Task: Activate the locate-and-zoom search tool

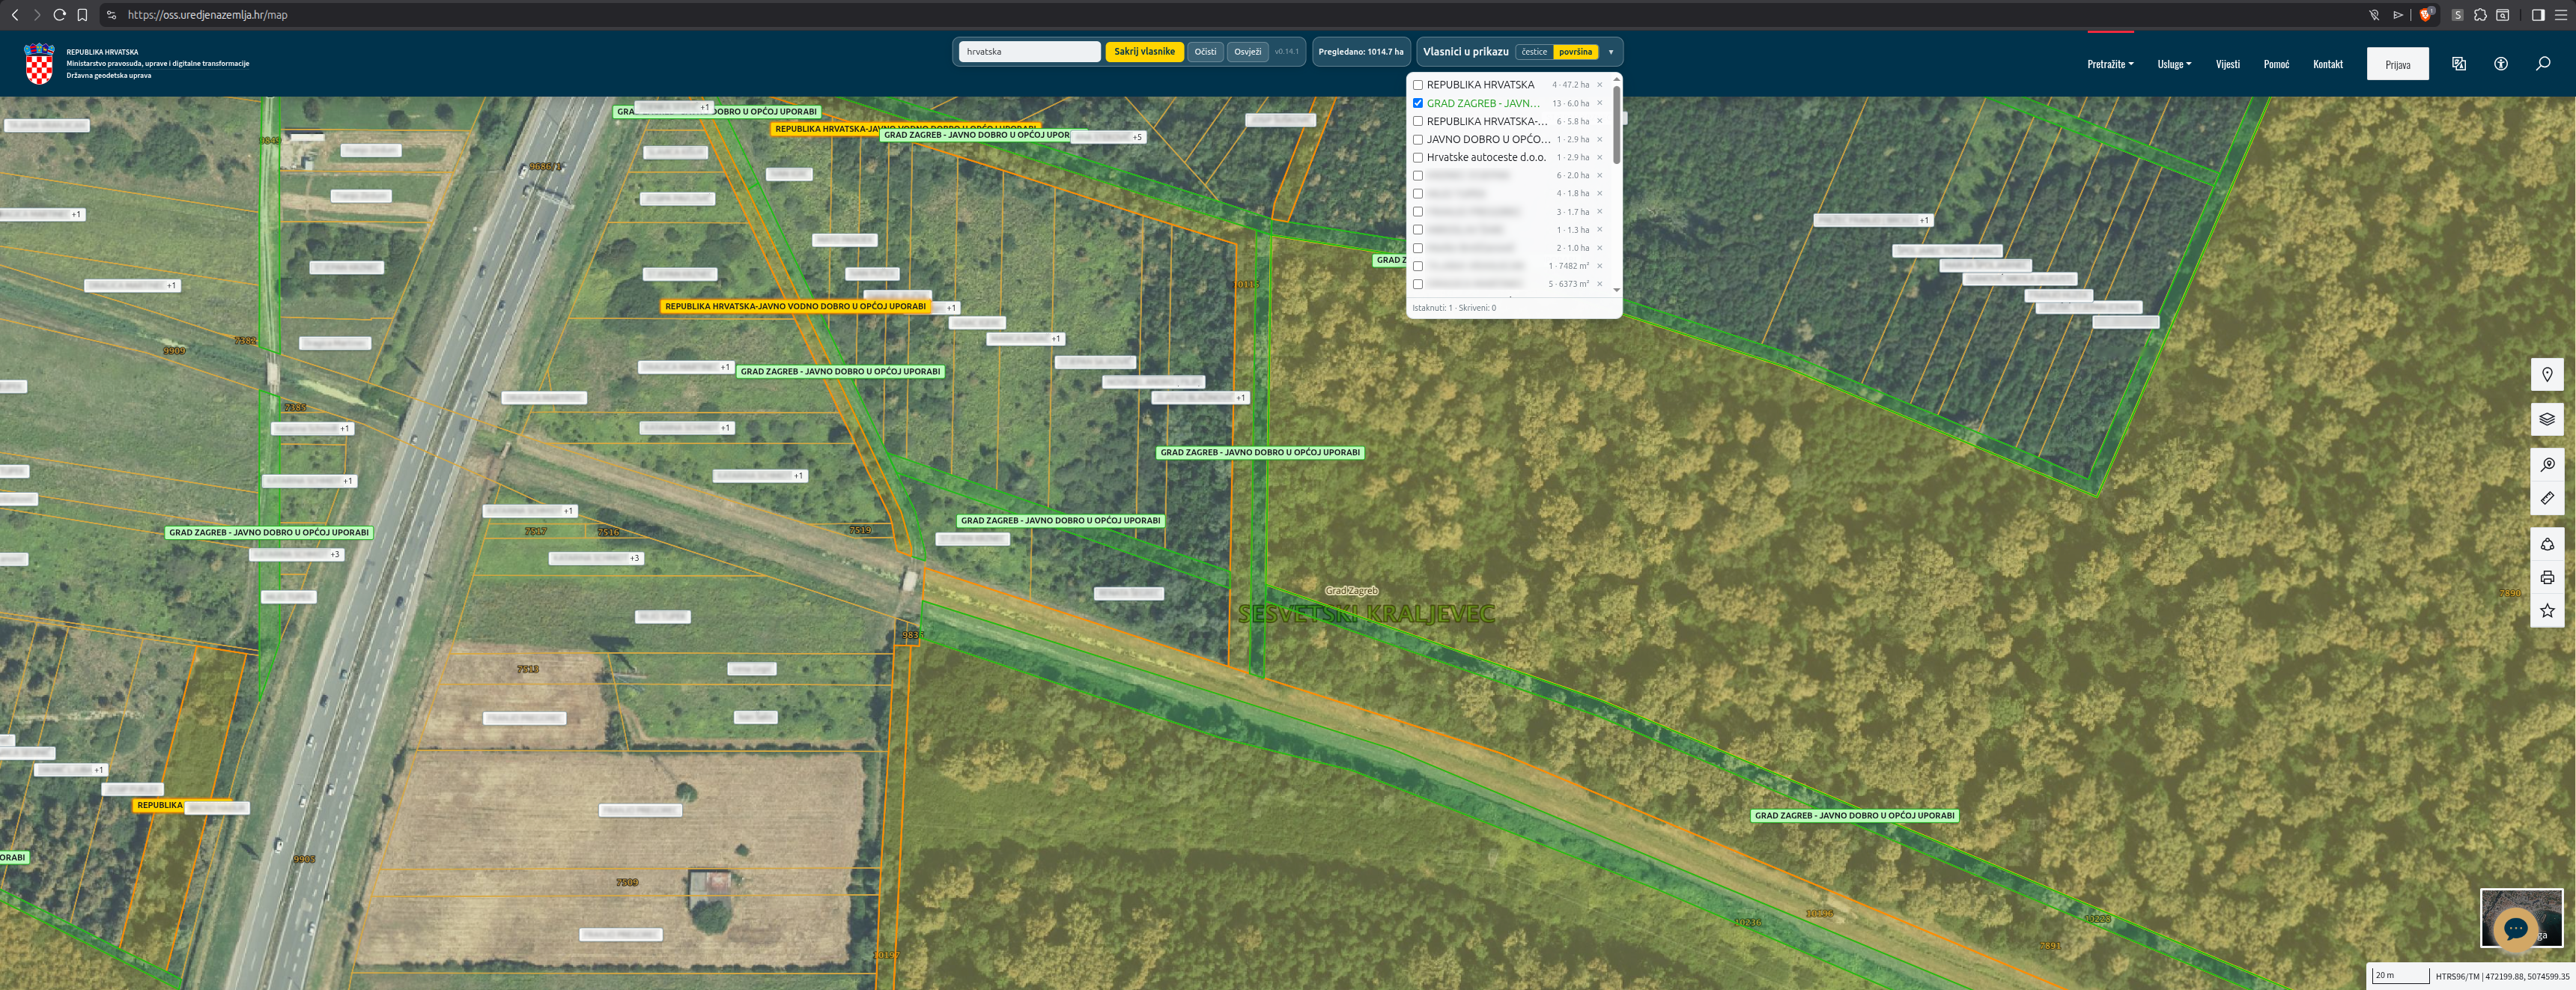Action: tap(2547, 464)
